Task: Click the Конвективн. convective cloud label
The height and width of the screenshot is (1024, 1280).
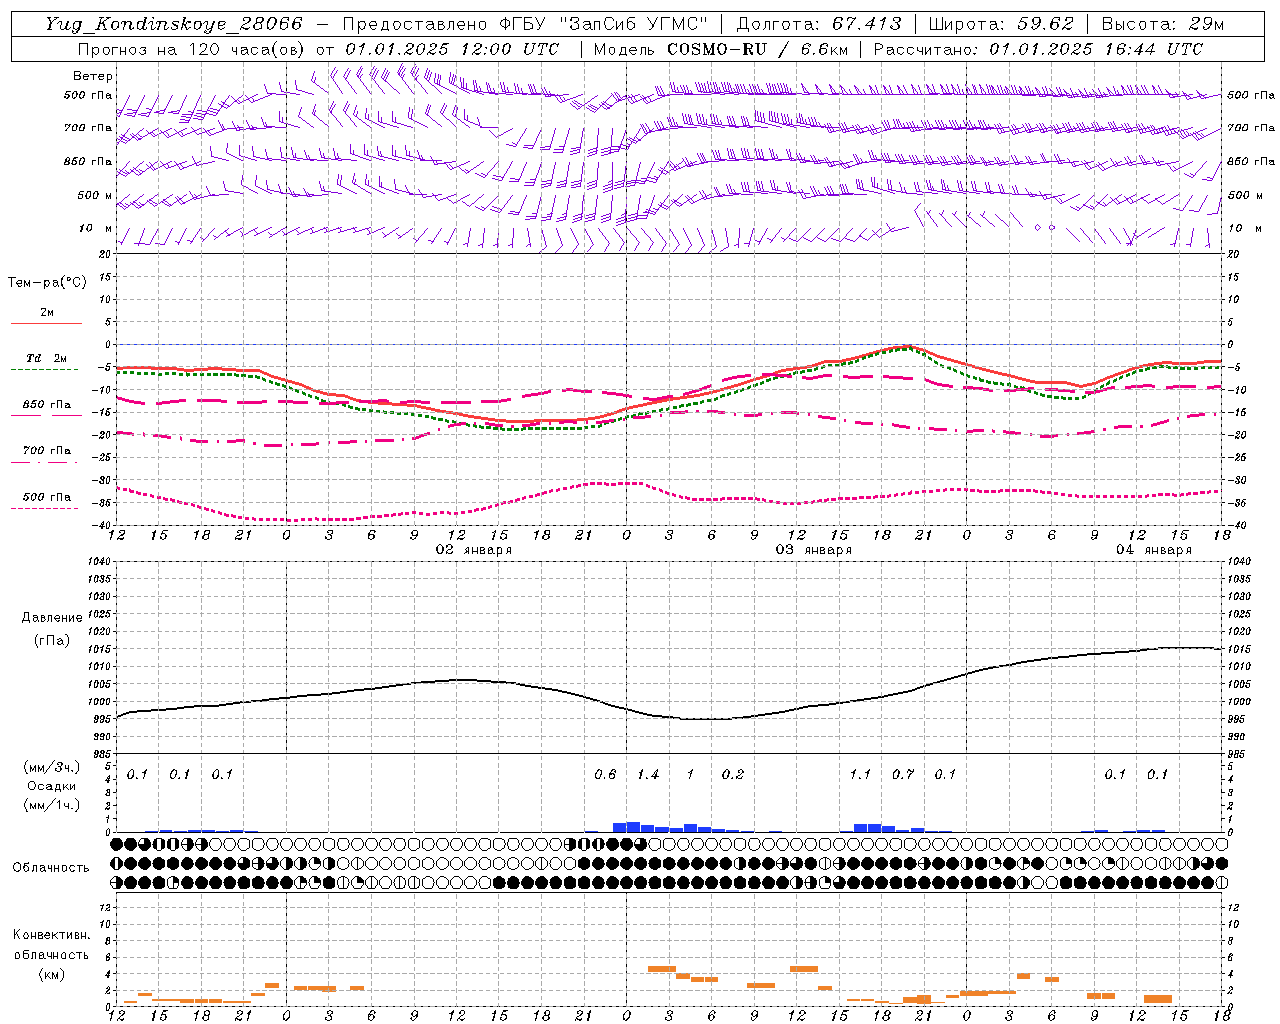Action: coord(51,935)
